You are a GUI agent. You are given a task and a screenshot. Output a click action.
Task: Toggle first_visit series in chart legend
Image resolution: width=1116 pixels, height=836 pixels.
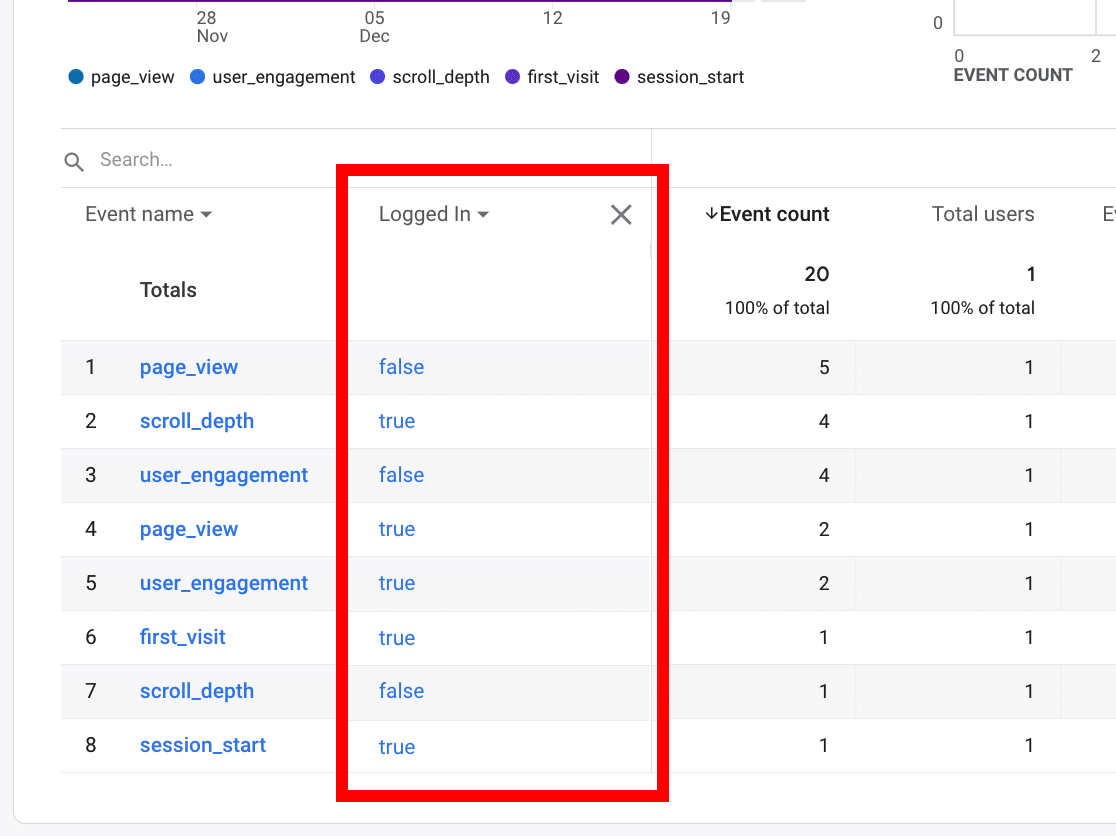tap(552, 77)
